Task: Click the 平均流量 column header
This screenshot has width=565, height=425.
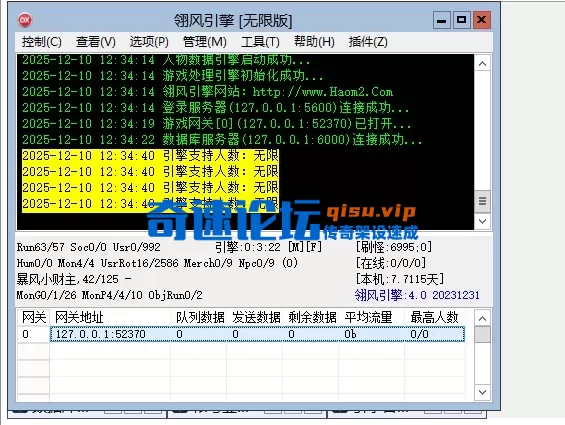Action: tap(372, 318)
